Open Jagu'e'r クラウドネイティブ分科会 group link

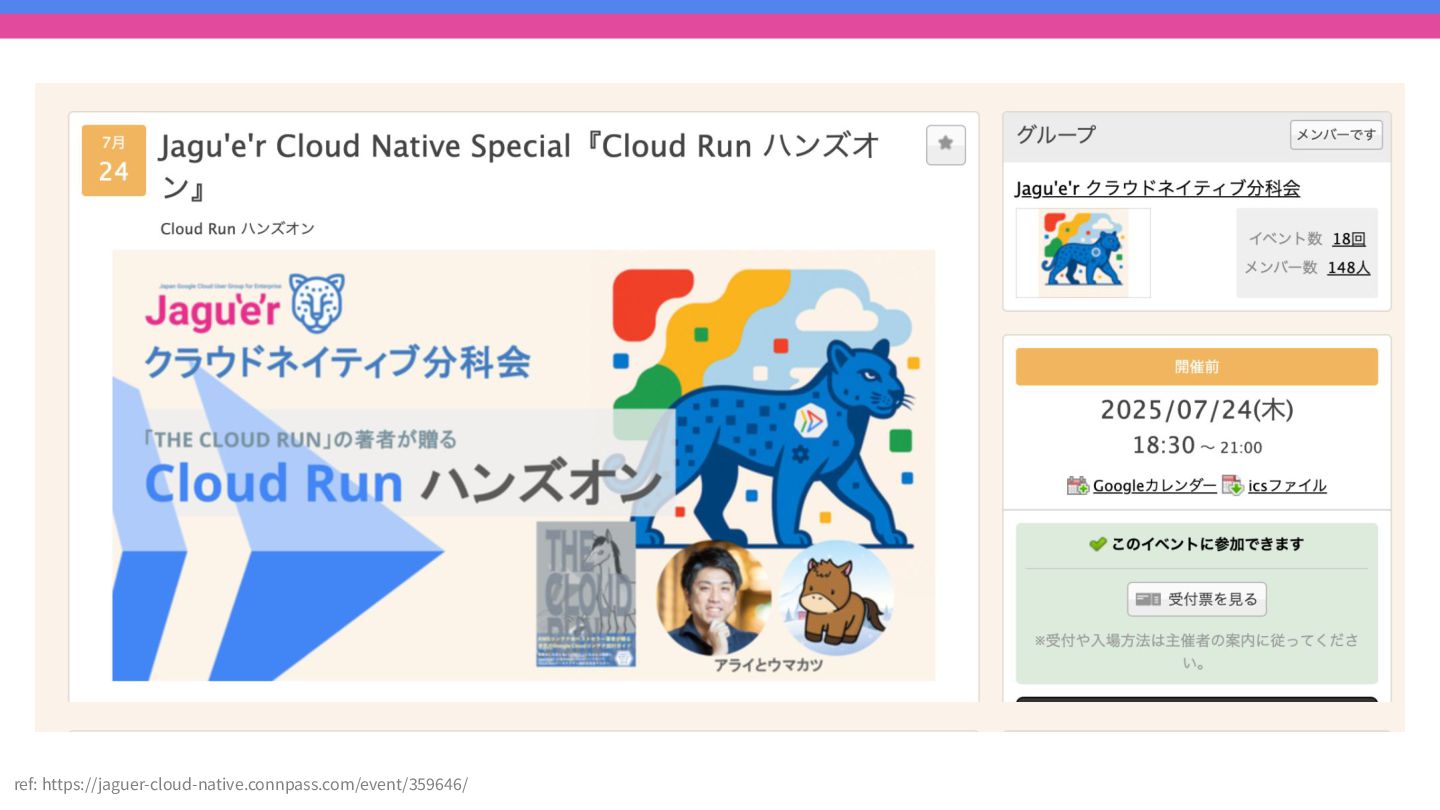(1157, 188)
